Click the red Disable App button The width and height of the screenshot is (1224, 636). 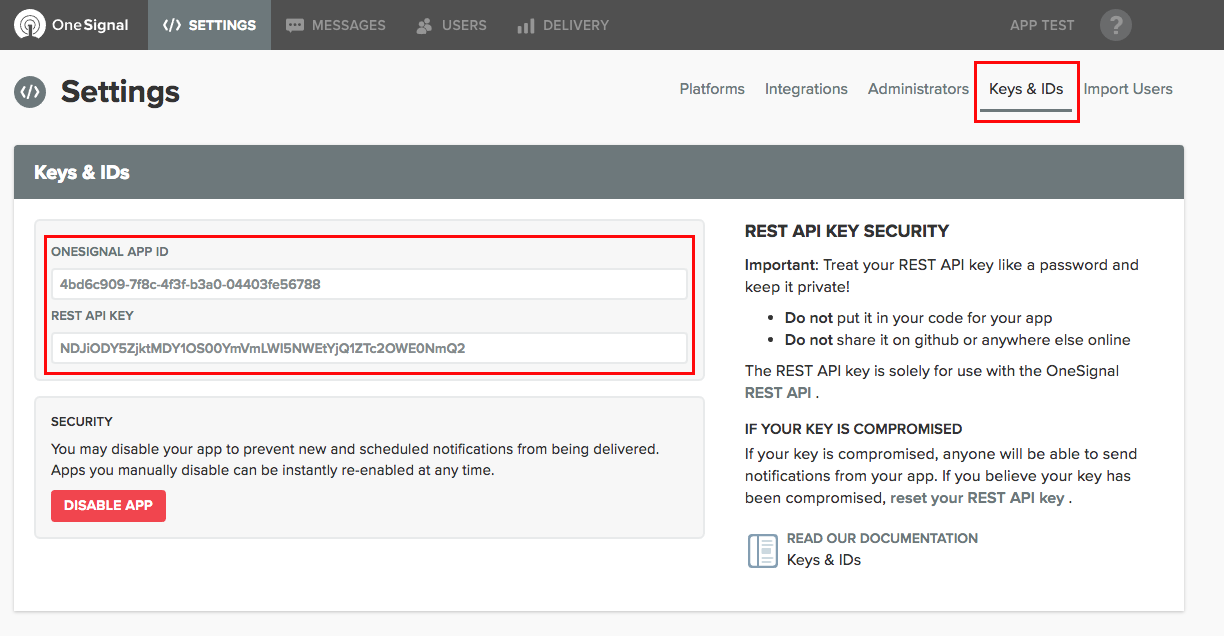pyautogui.click(x=108, y=506)
